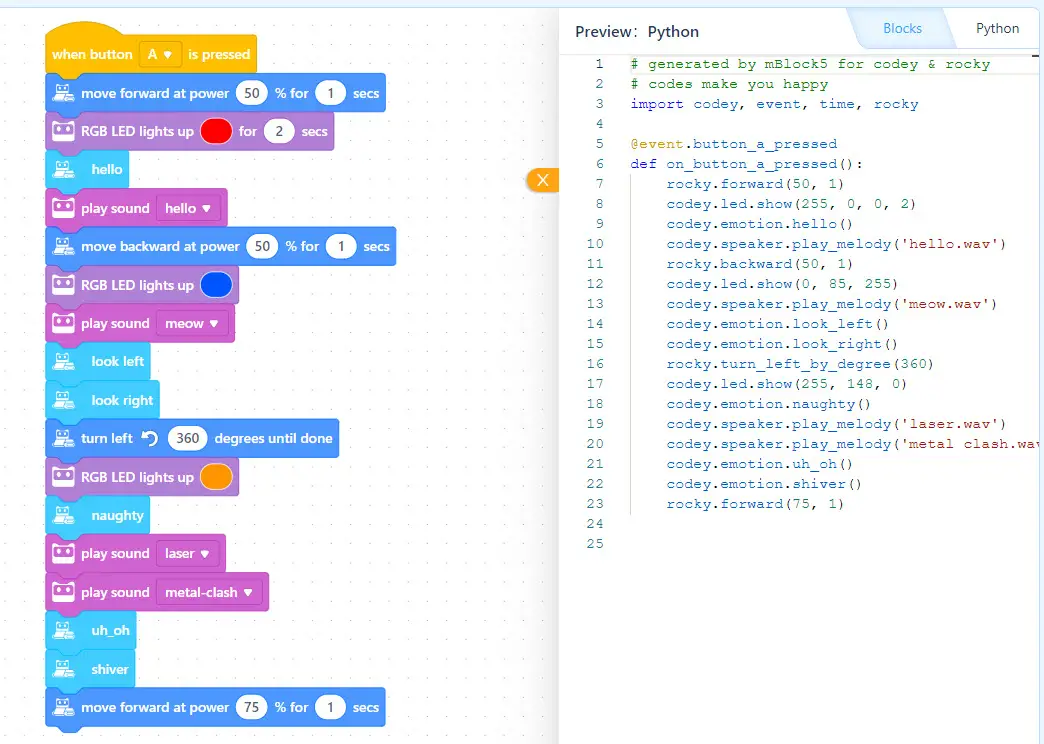Viewport: 1044px width, 744px height.
Task: Click the red LED color swatch
Action: pos(216,131)
